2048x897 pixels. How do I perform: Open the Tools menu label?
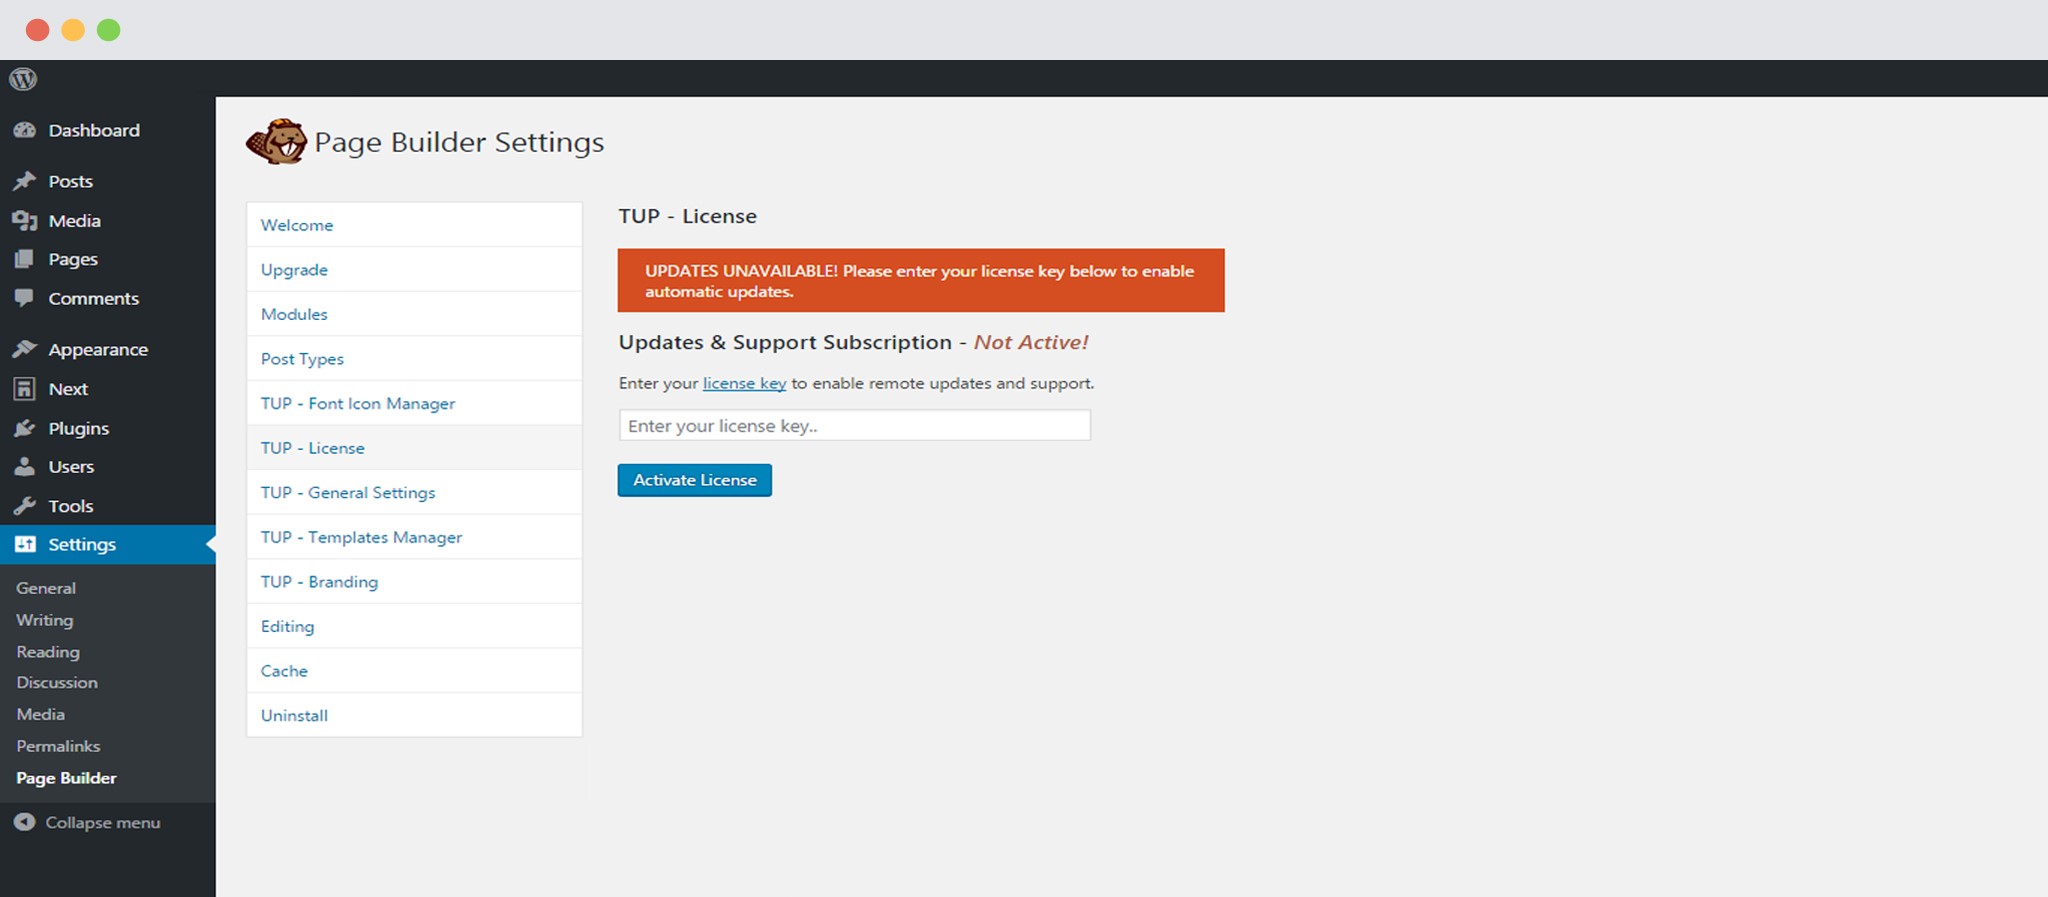[70, 506]
